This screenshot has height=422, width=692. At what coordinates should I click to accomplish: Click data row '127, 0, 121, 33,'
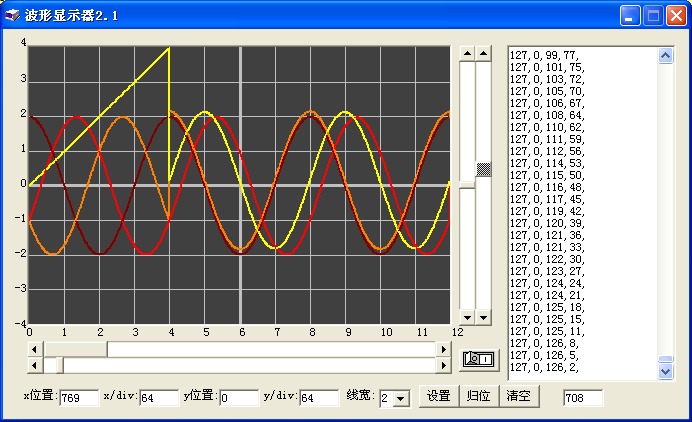(x=547, y=247)
